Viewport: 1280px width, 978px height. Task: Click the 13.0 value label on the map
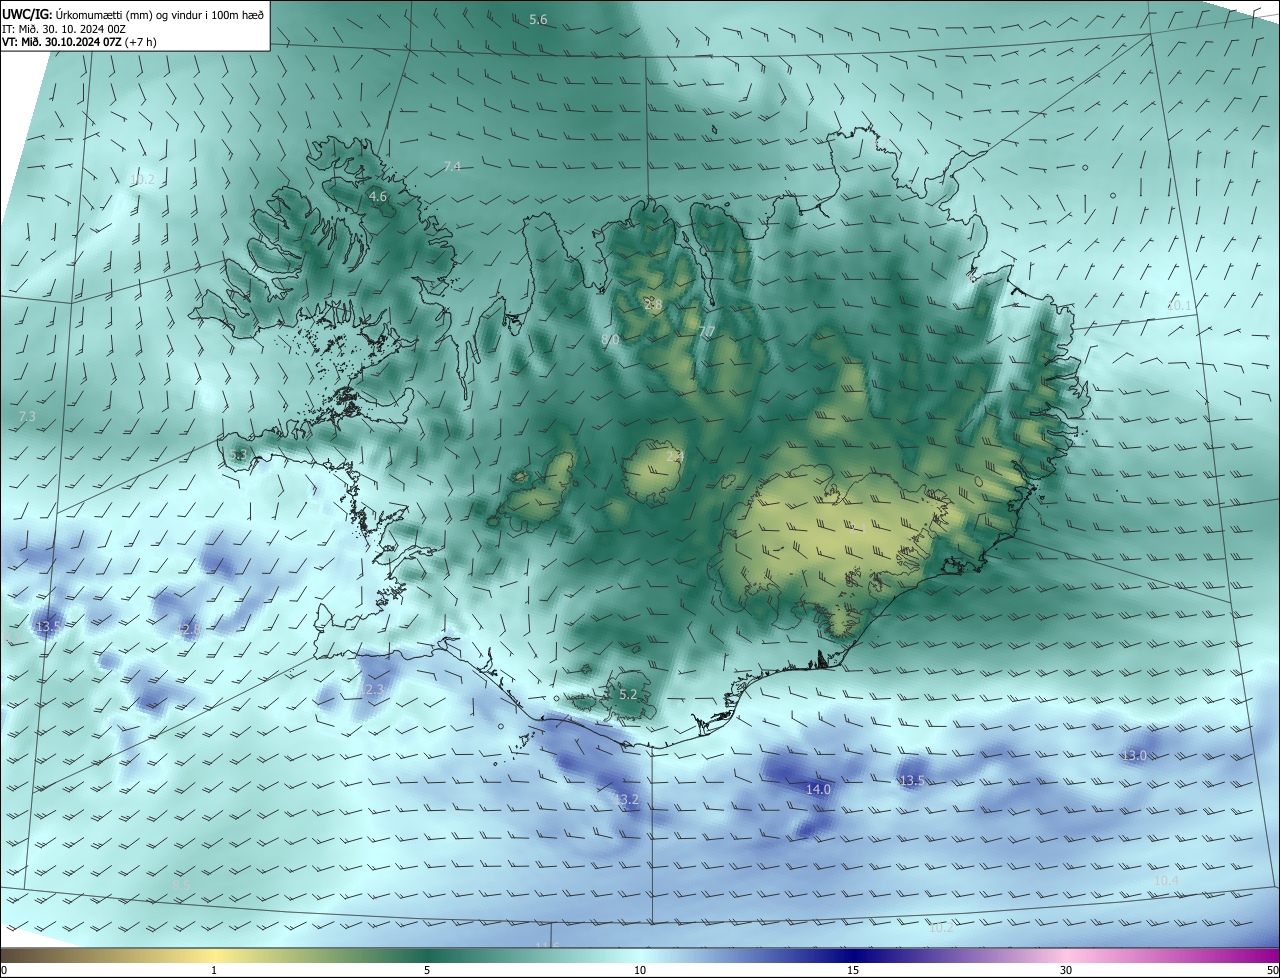pyautogui.click(x=1134, y=756)
